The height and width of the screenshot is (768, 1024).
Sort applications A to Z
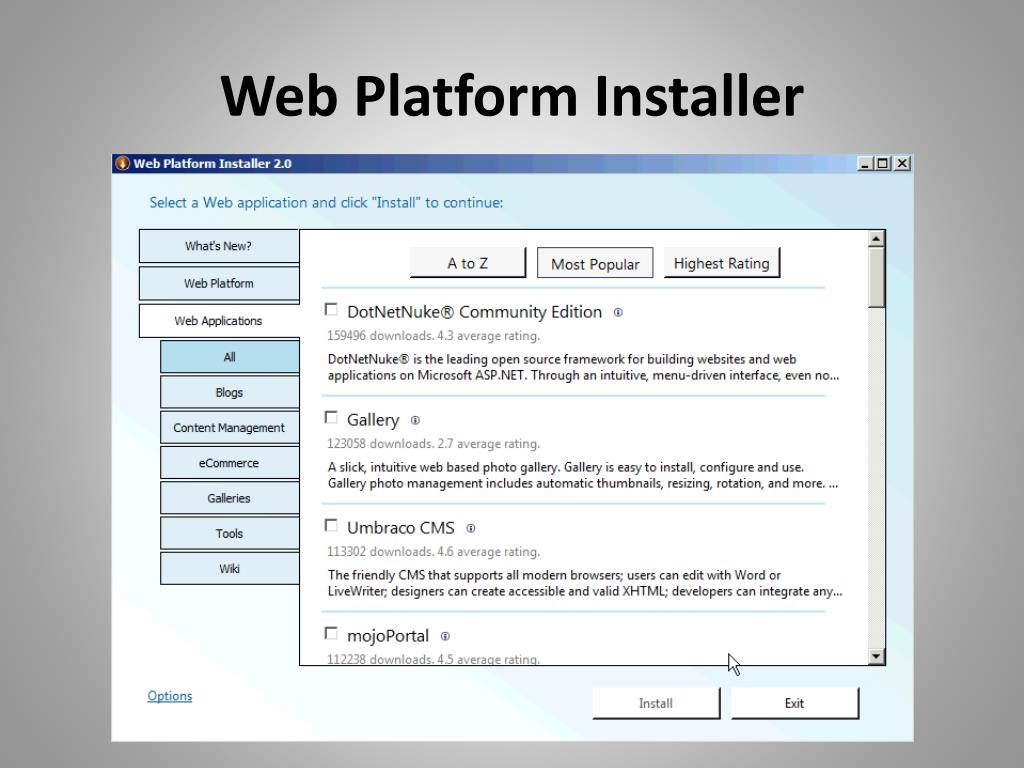468,263
